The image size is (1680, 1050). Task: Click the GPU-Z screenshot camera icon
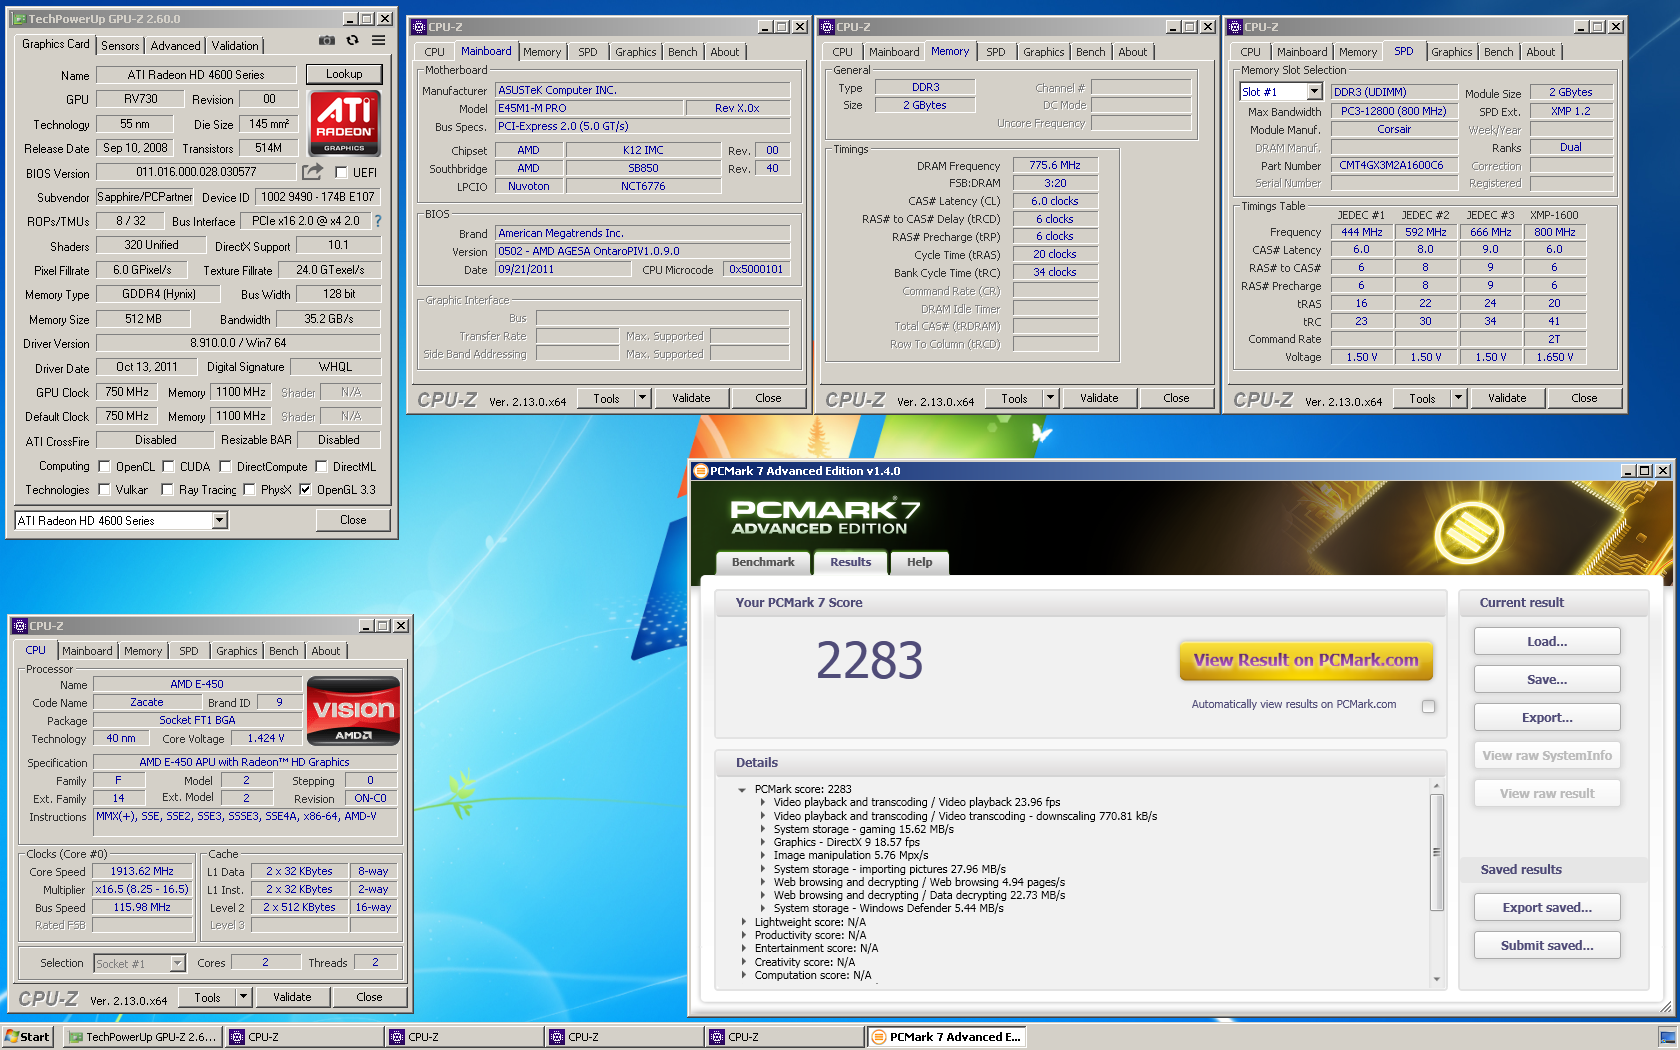[x=327, y=41]
